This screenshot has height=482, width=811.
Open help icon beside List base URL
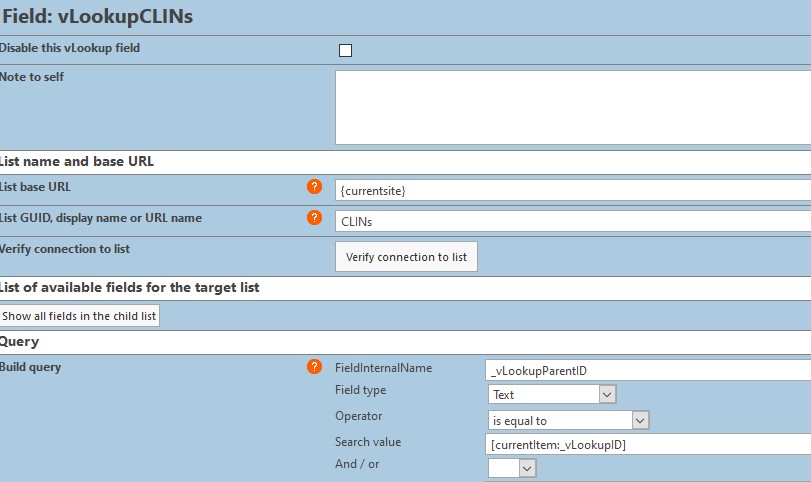point(314,187)
